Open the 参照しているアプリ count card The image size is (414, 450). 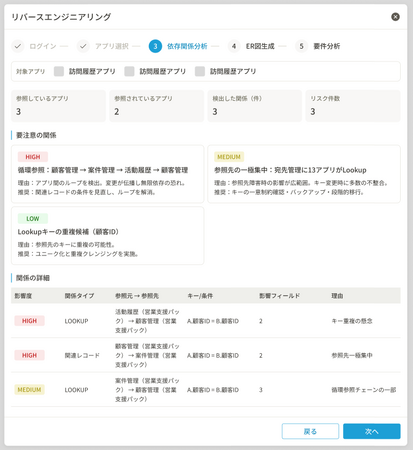pyautogui.click(x=58, y=106)
